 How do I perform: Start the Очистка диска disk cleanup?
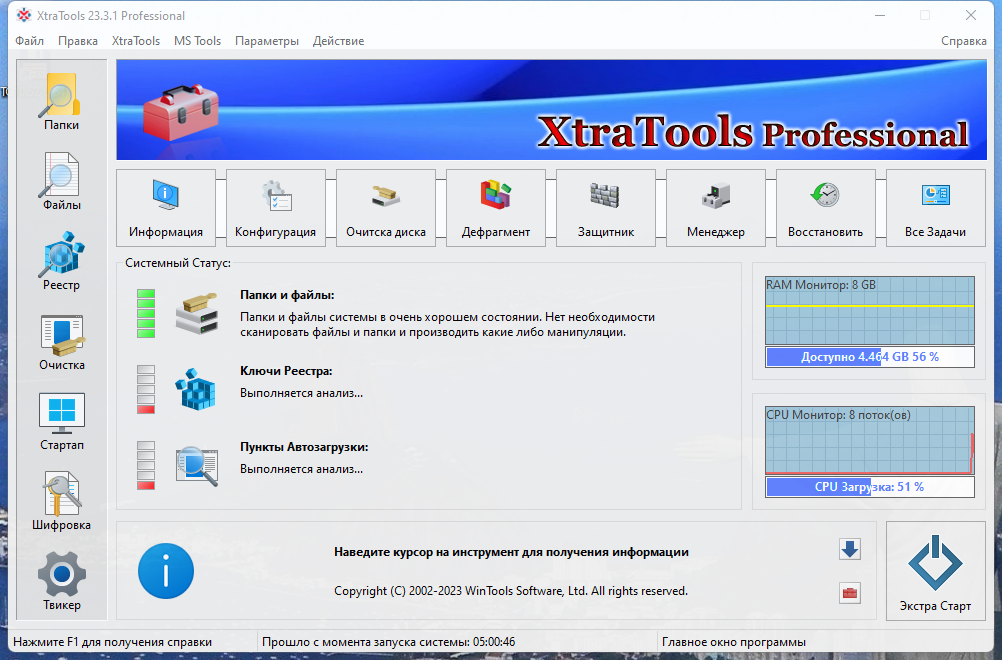(x=385, y=207)
